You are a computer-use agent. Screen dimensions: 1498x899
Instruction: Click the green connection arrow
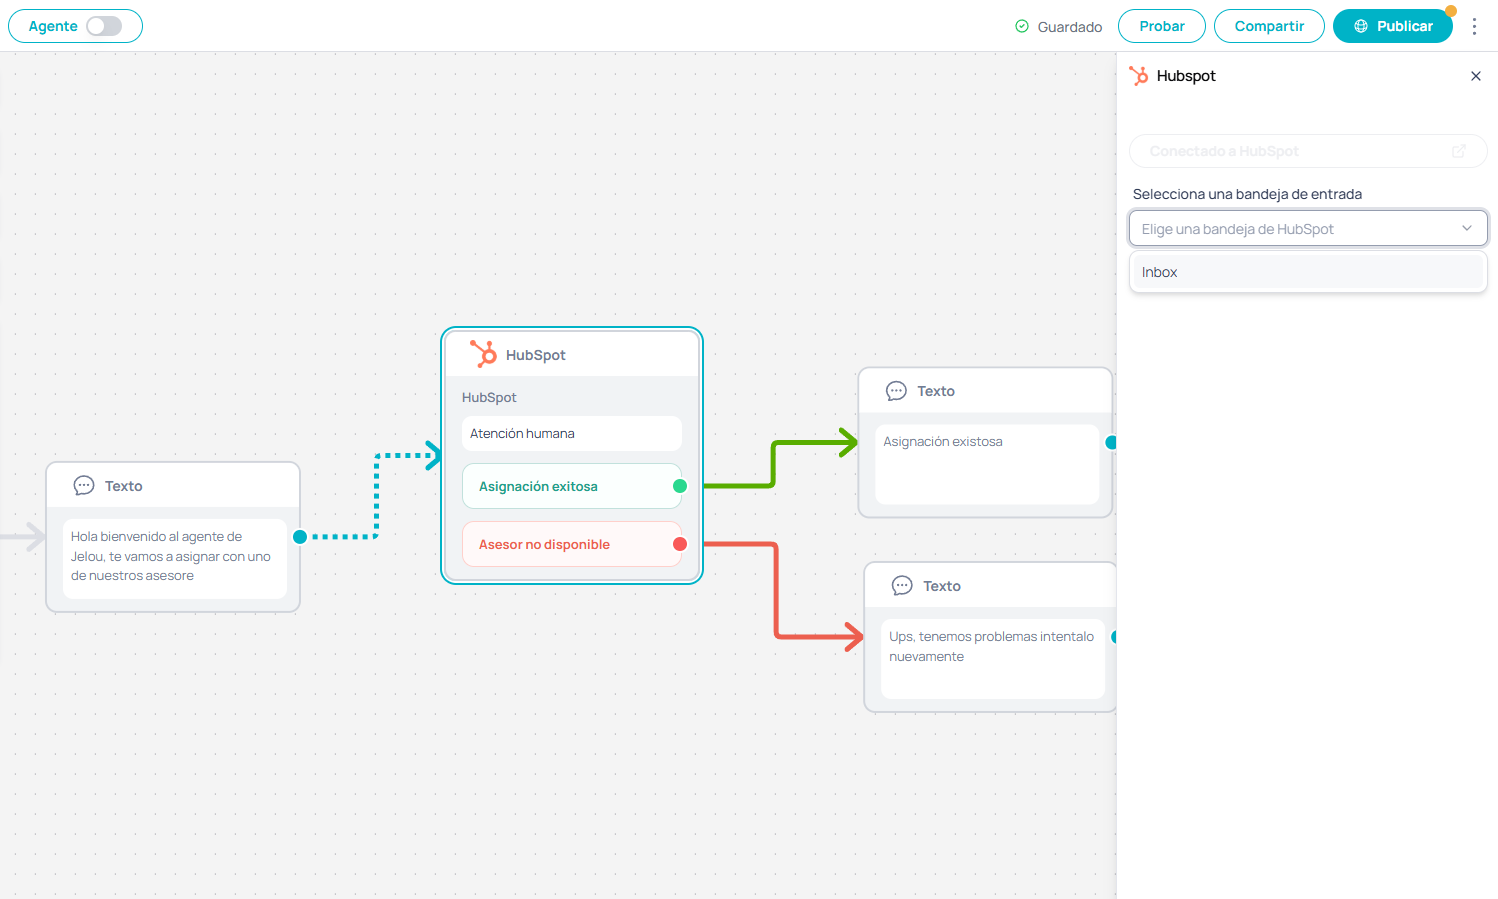click(x=774, y=463)
